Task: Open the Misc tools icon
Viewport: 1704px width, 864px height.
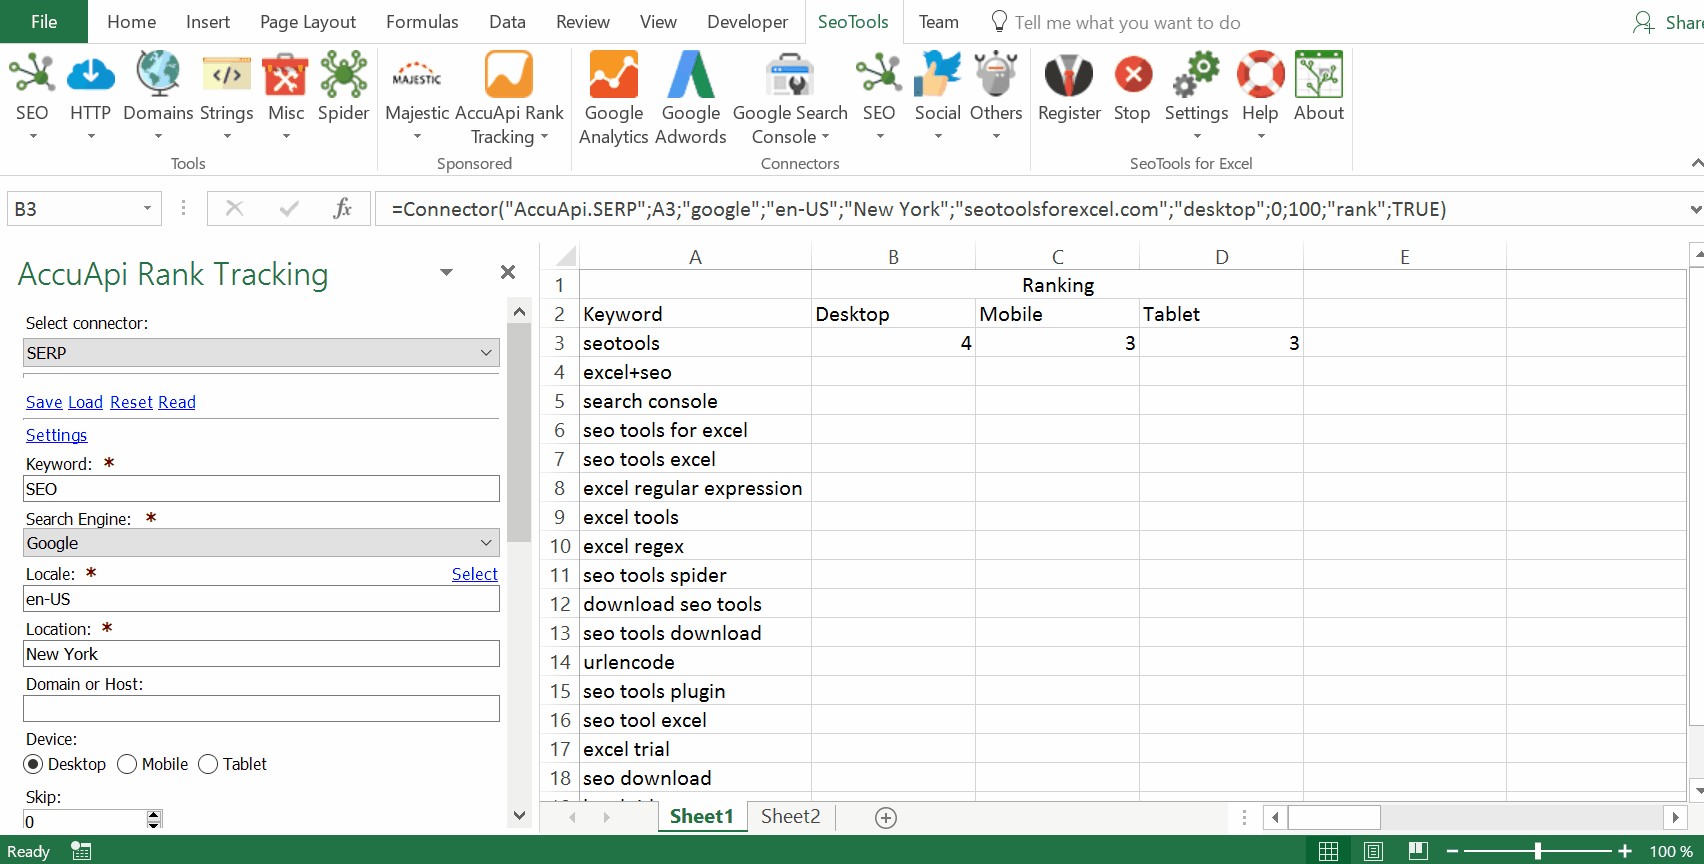Action: tap(286, 75)
